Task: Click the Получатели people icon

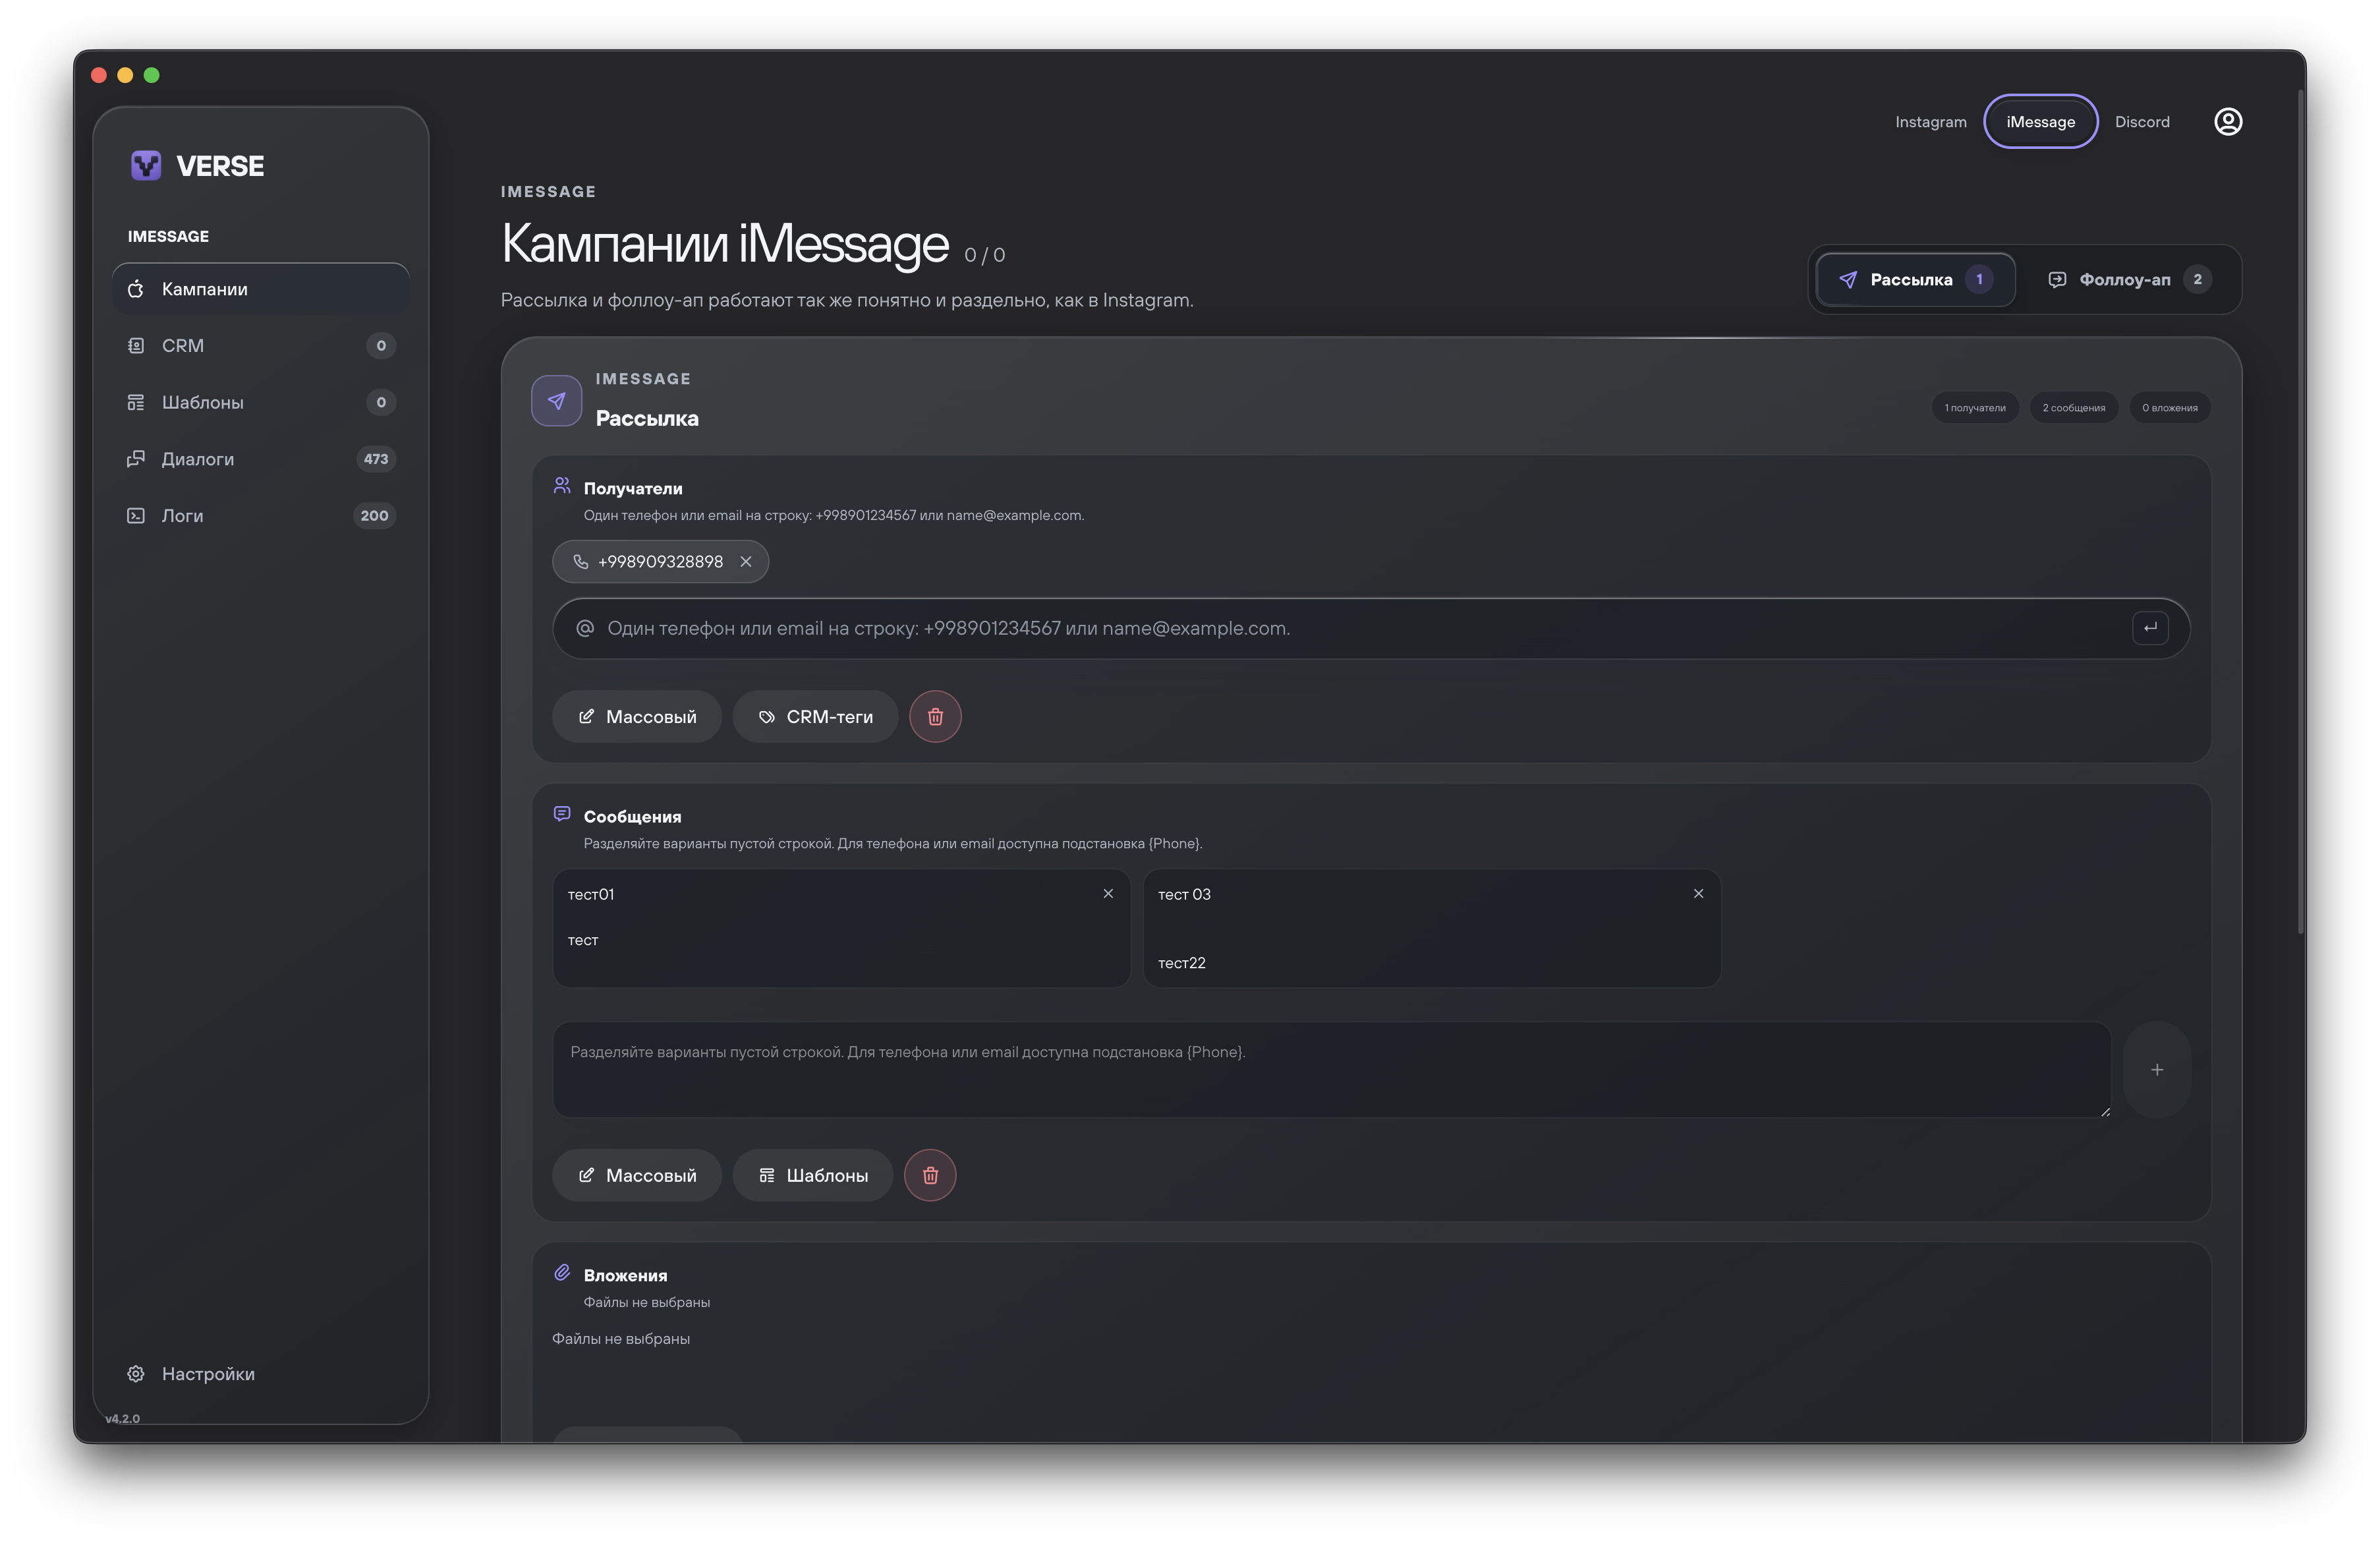Action: [x=562, y=486]
